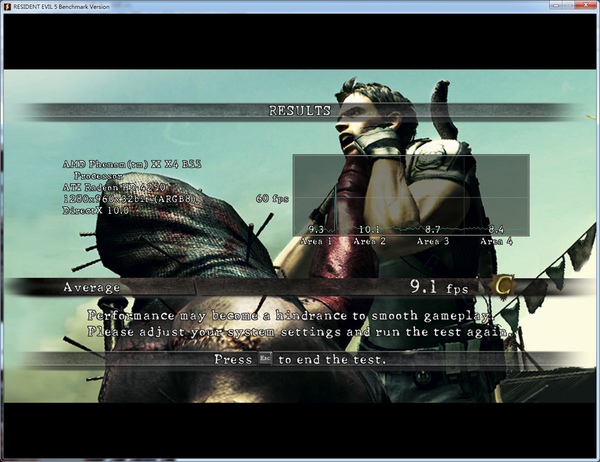
Task: Click 'Please adjust your system settings' message line
Action: pos(300,331)
